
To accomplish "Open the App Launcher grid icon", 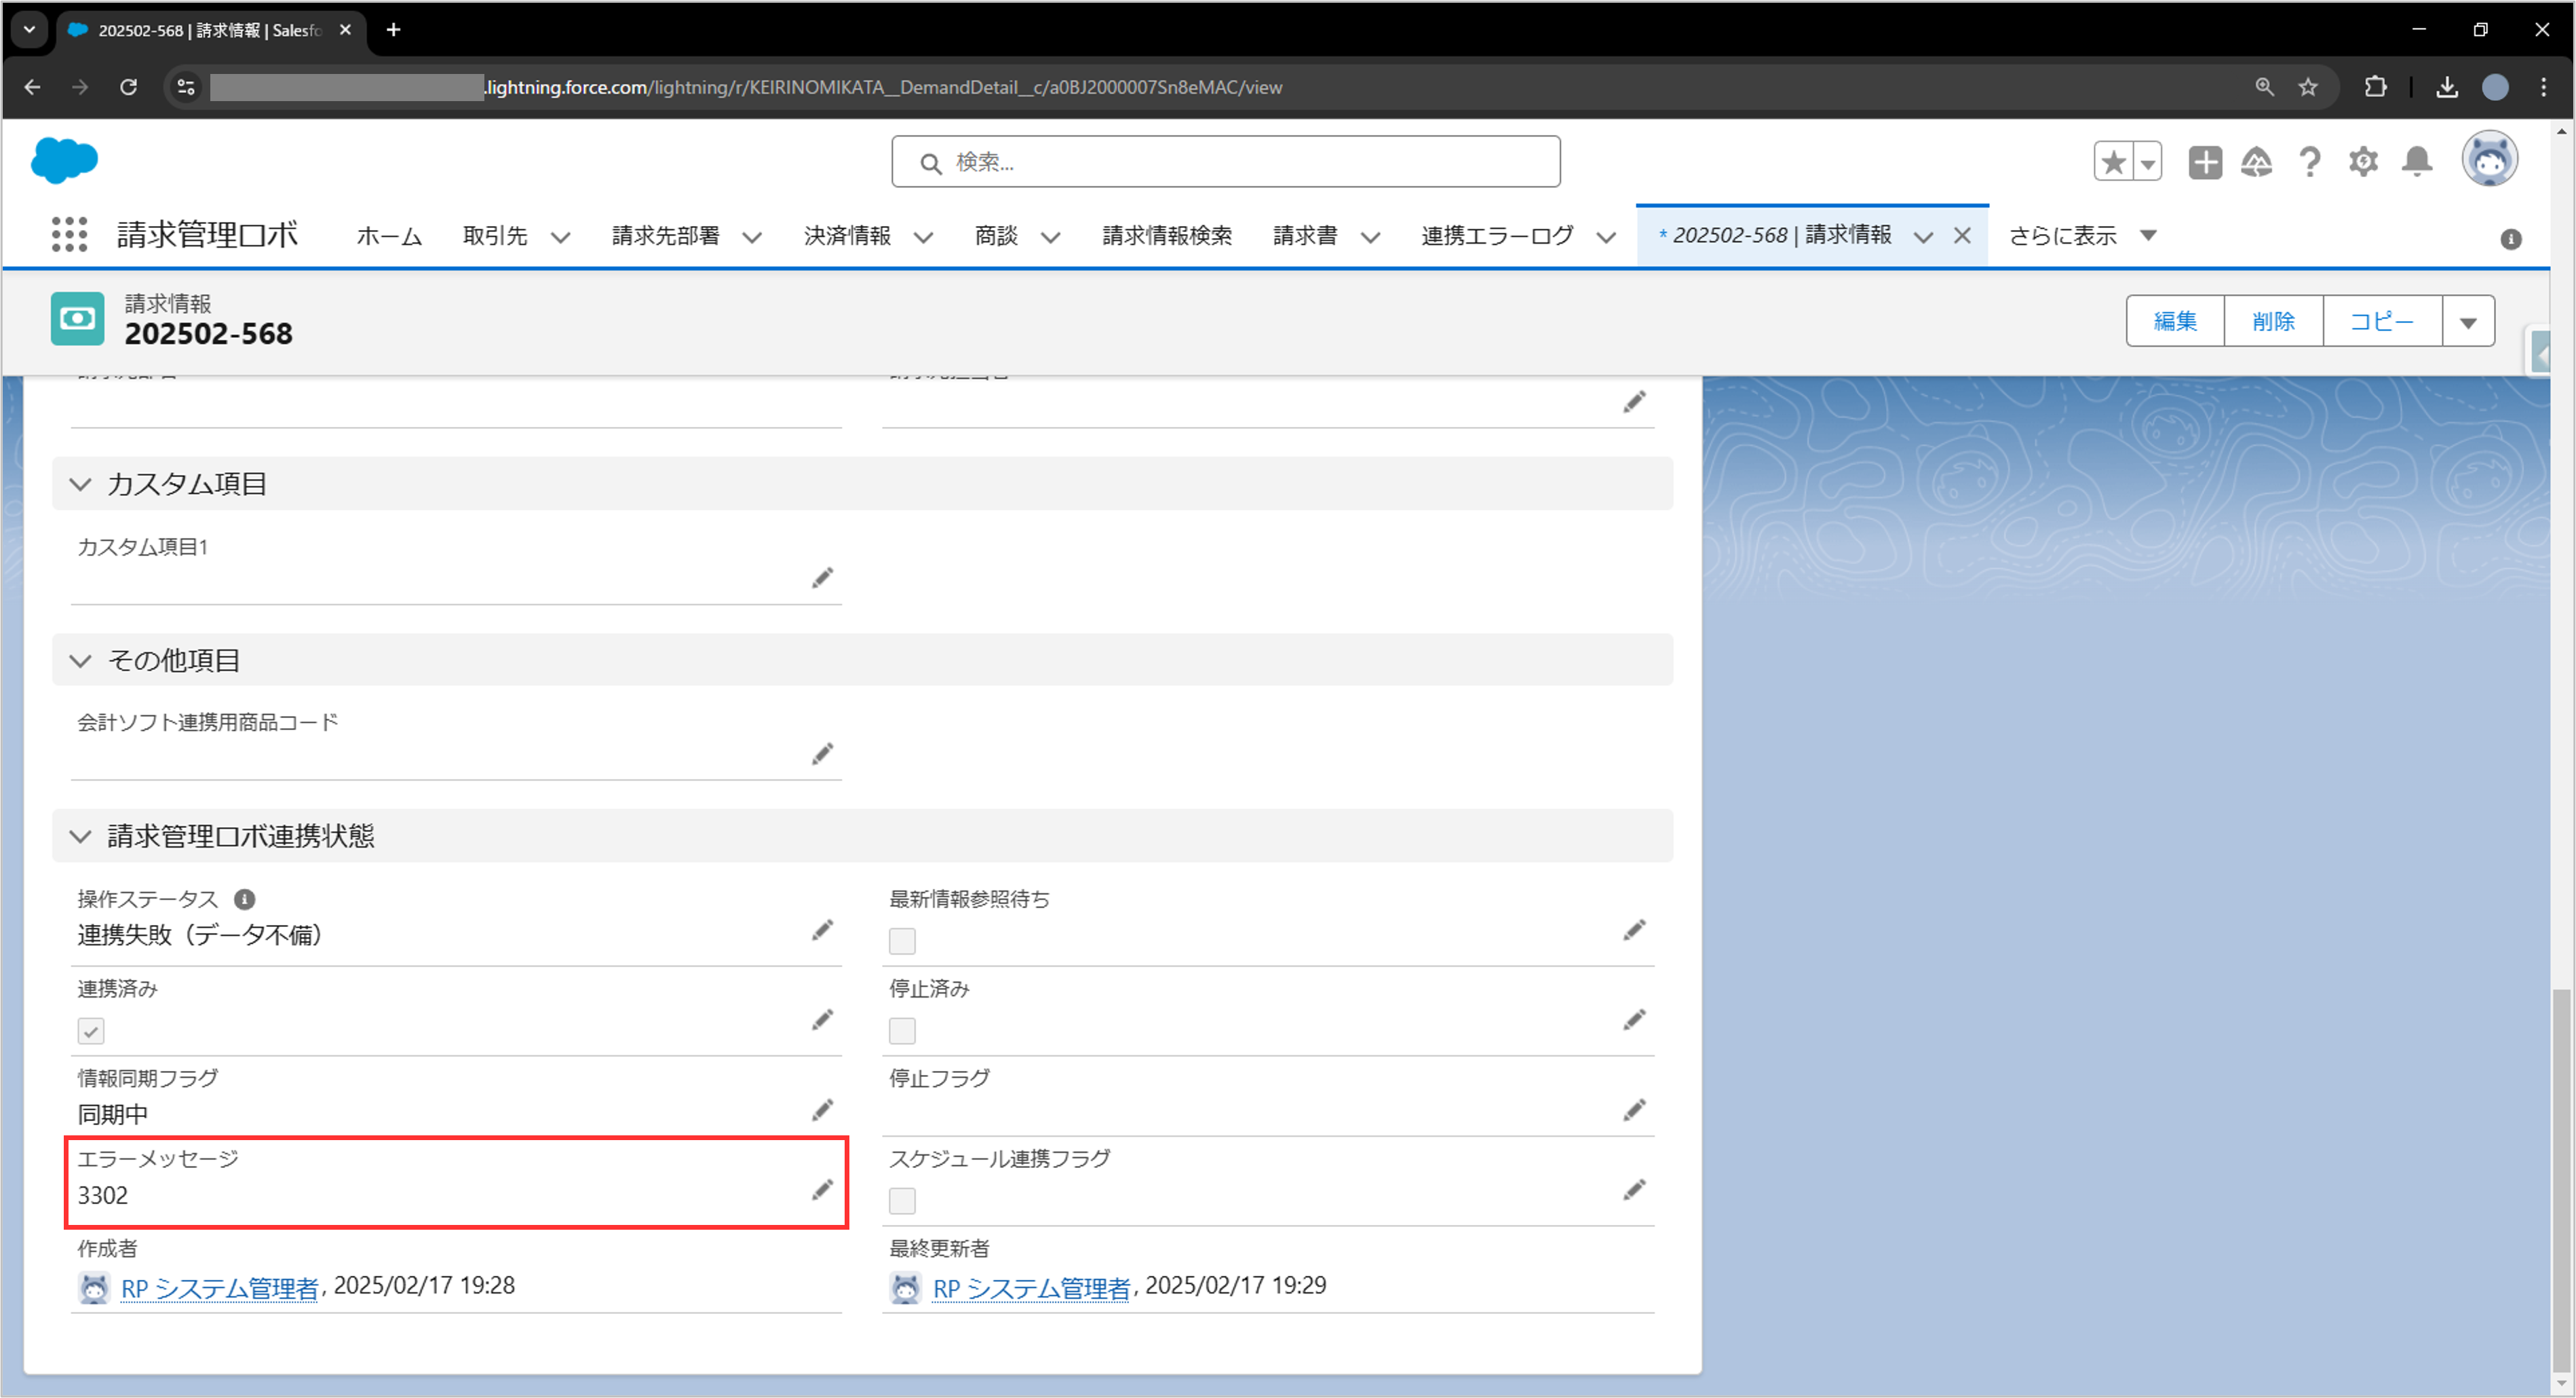I will pyautogui.click(x=69, y=235).
